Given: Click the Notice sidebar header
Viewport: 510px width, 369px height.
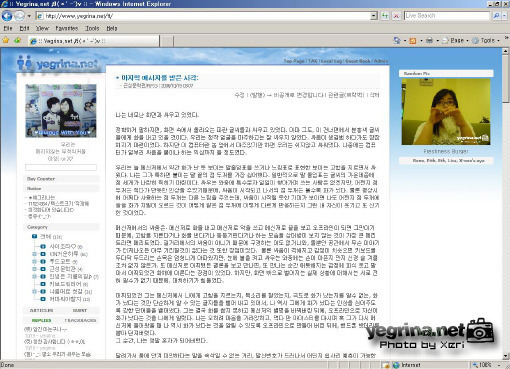Looking at the screenshot, I should pyautogui.click(x=61, y=189).
